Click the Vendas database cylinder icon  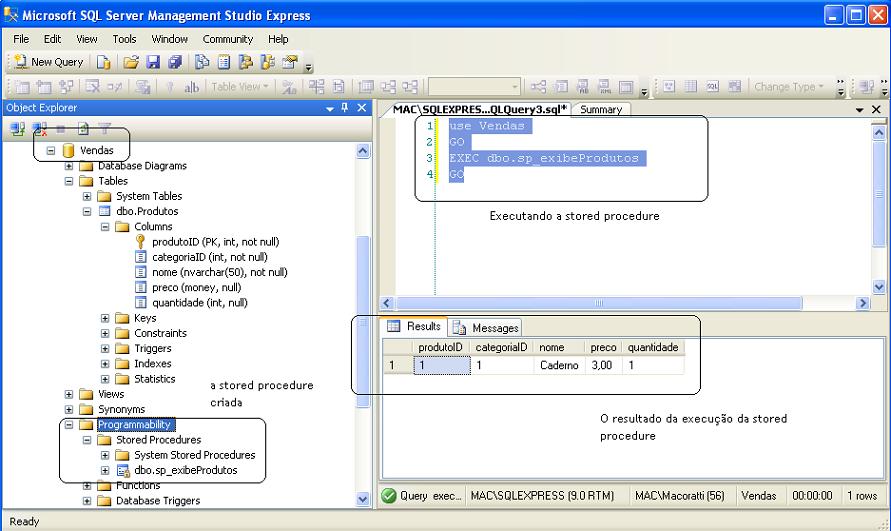tap(68, 150)
